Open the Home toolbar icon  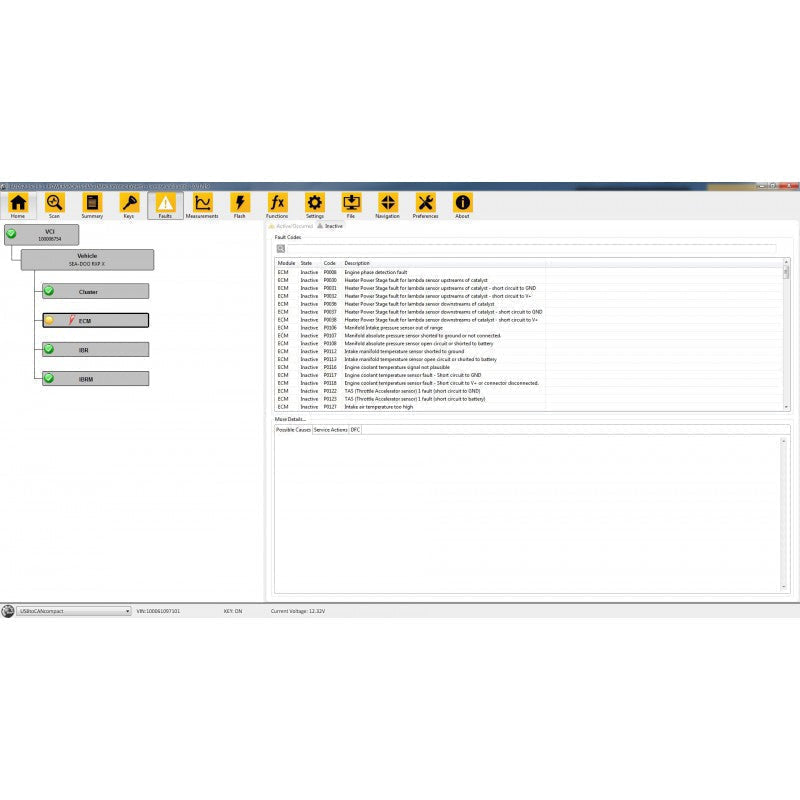(x=18, y=204)
